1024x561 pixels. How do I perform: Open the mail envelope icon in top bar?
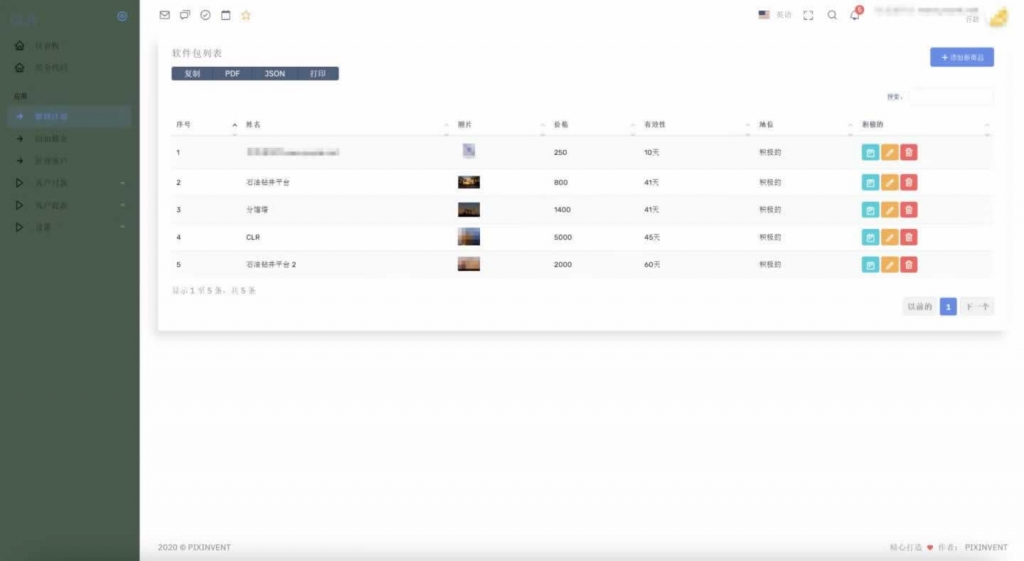165,15
